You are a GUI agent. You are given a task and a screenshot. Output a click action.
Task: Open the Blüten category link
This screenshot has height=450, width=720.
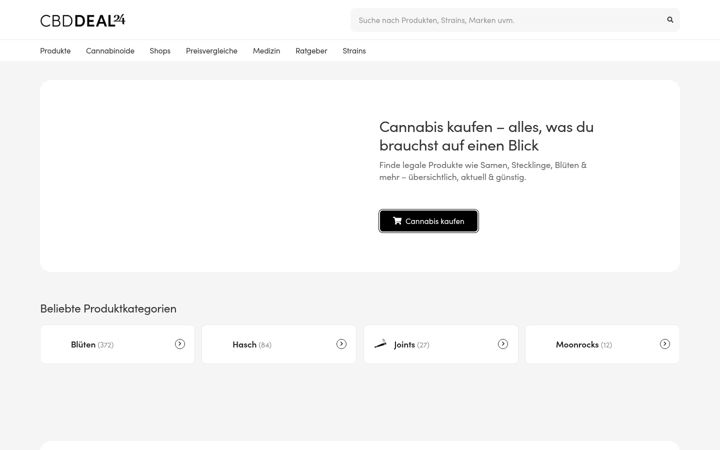(x=118, y=344)
